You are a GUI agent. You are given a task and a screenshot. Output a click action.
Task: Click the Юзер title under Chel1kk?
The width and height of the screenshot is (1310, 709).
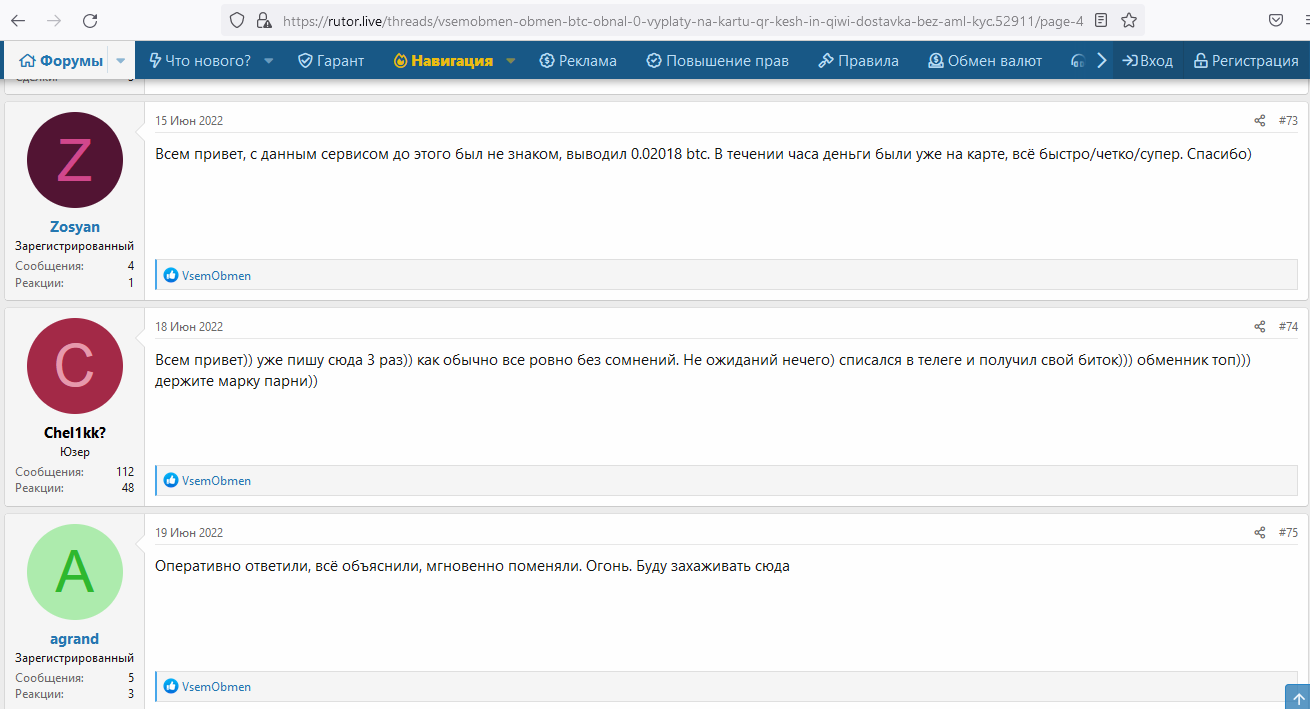click(75, 452)
